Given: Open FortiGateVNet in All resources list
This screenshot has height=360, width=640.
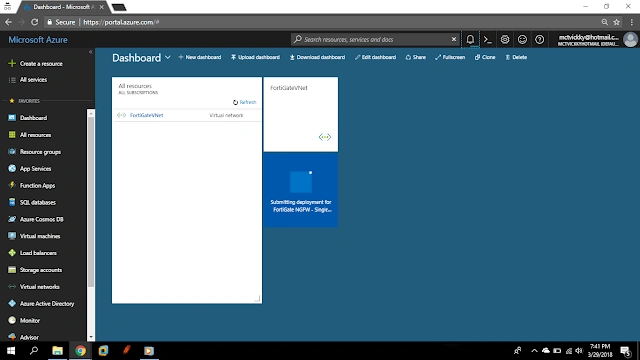Looking at the screenshot, I should (147, 115).
